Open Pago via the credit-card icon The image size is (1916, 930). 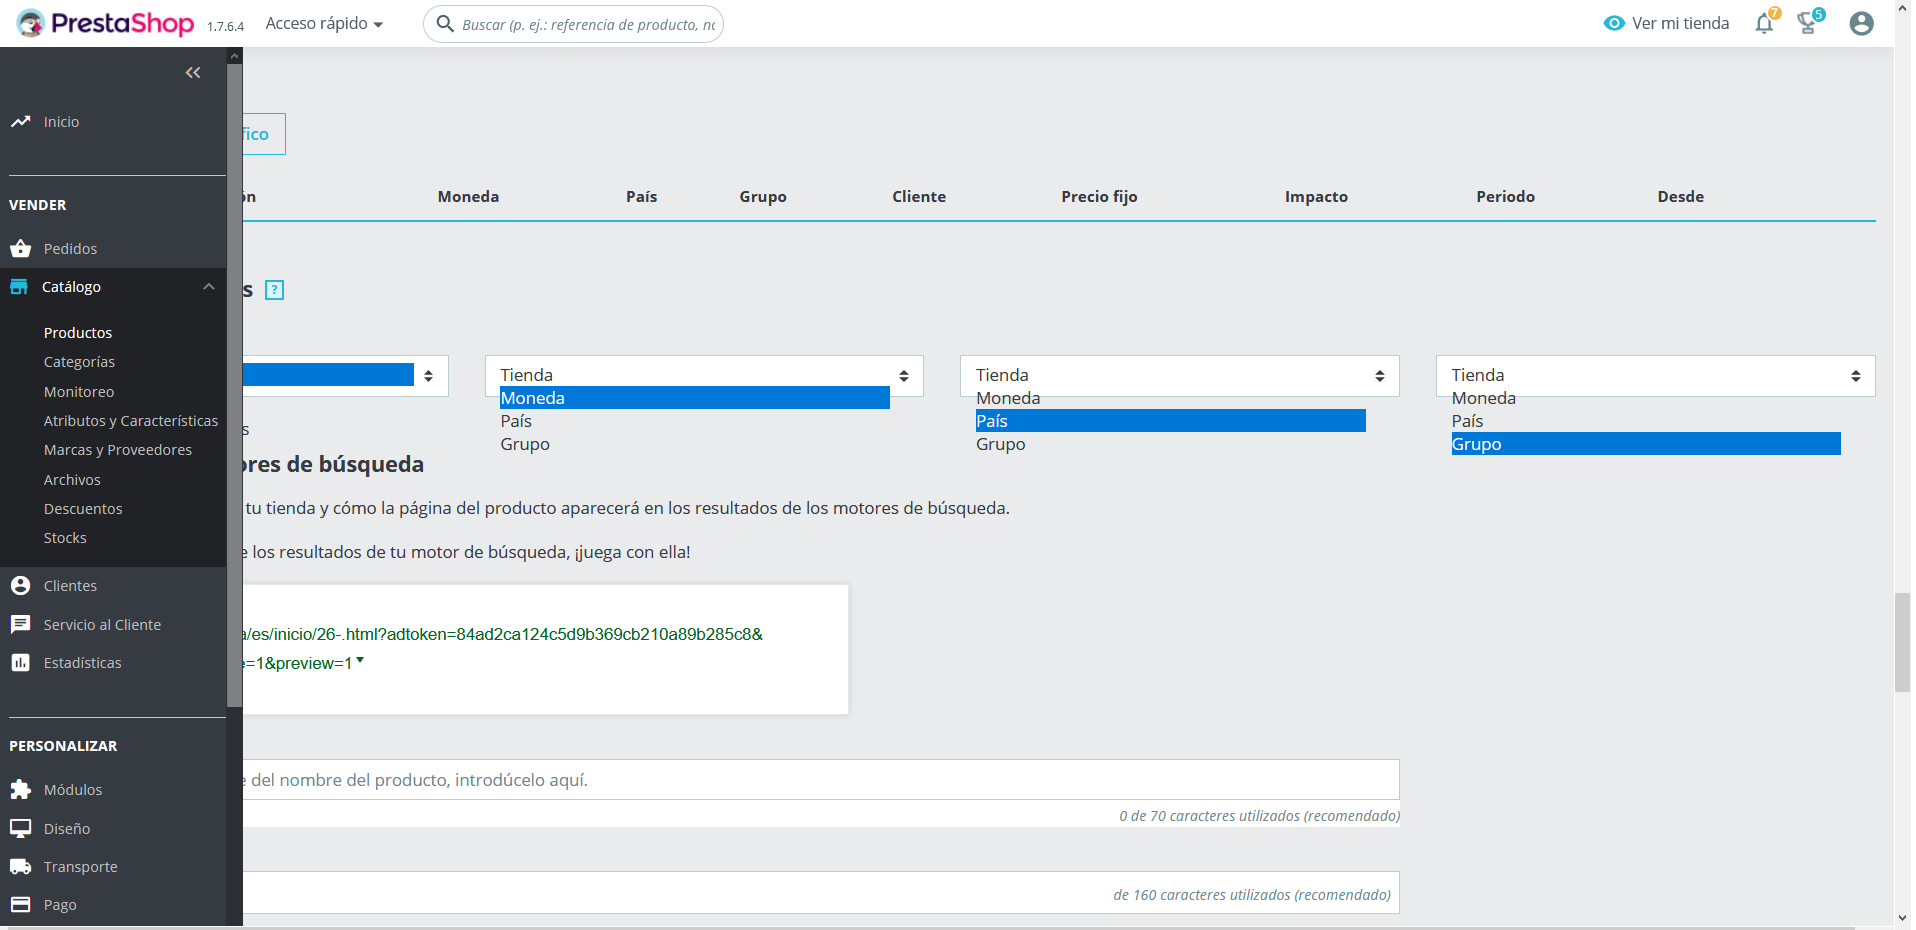pos(20,904)
